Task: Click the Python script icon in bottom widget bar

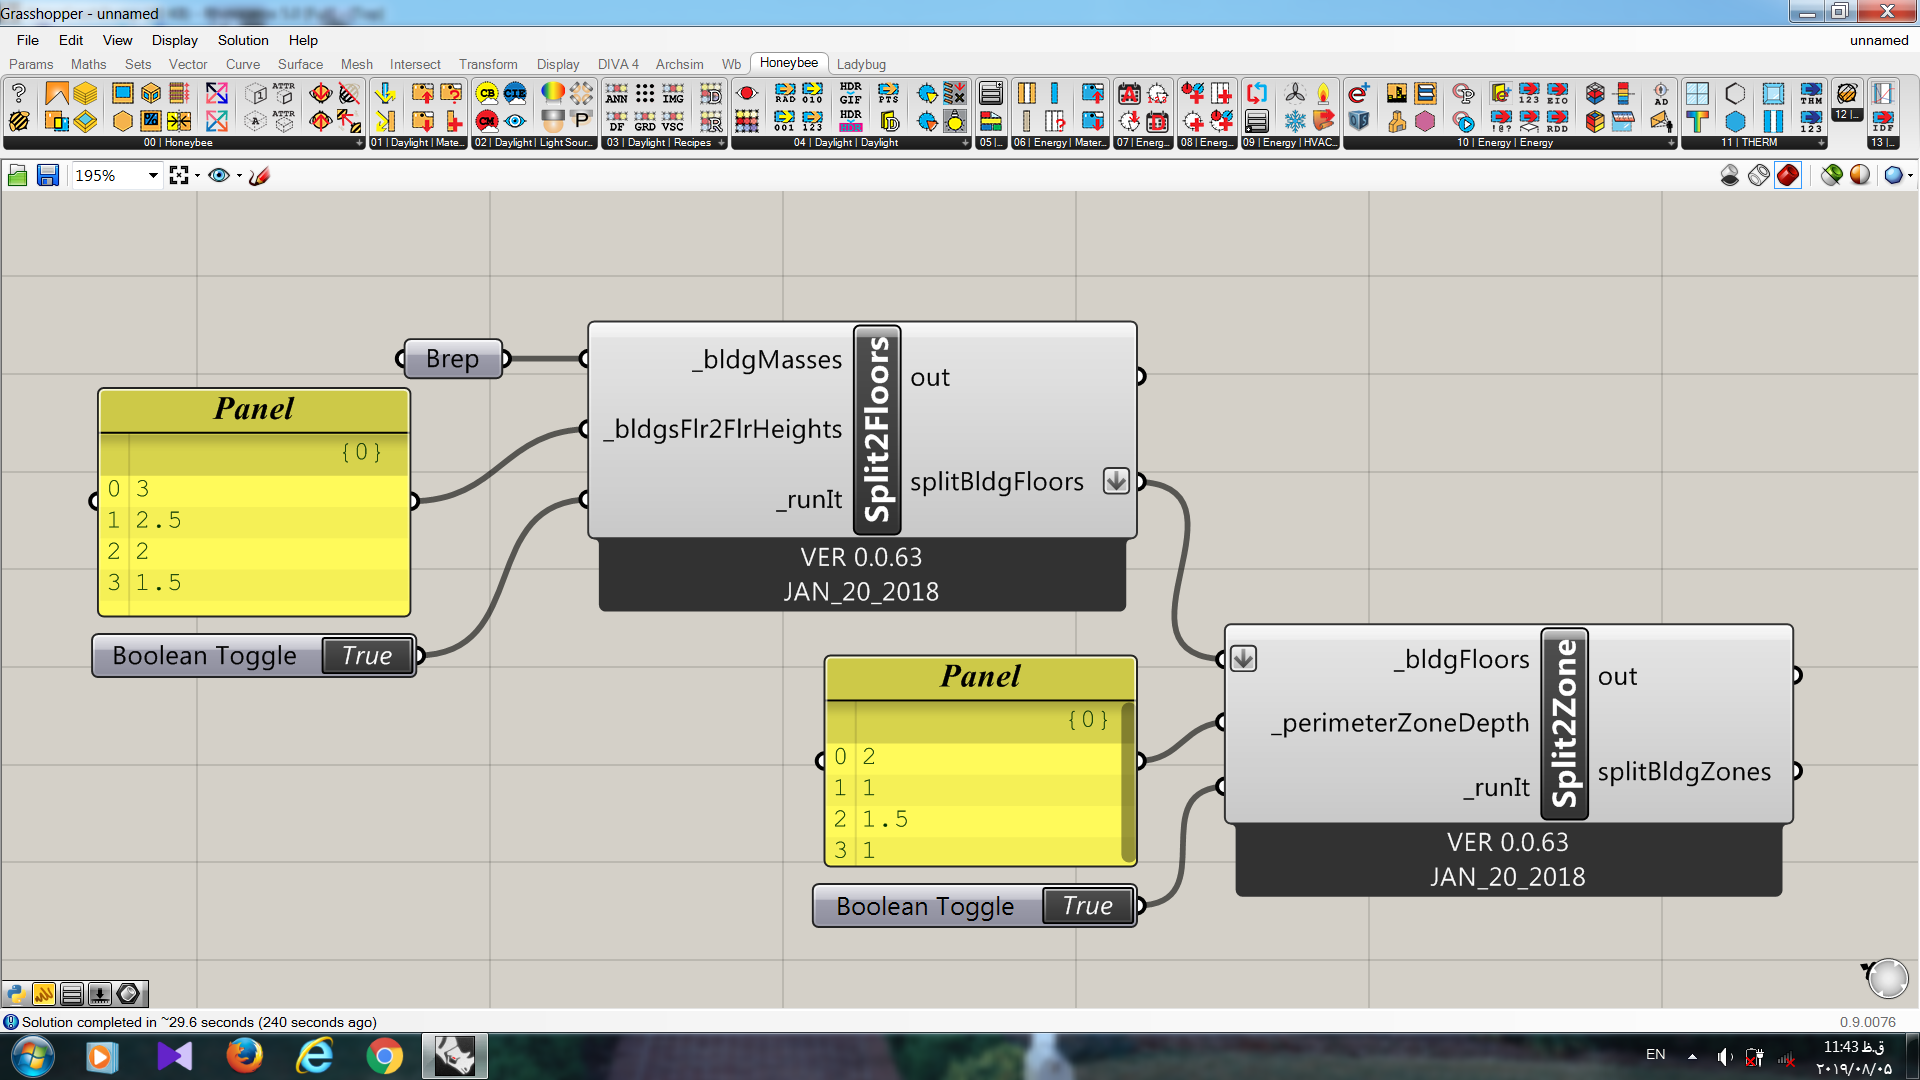Action: pyautogui.click(x=15, y=993)
